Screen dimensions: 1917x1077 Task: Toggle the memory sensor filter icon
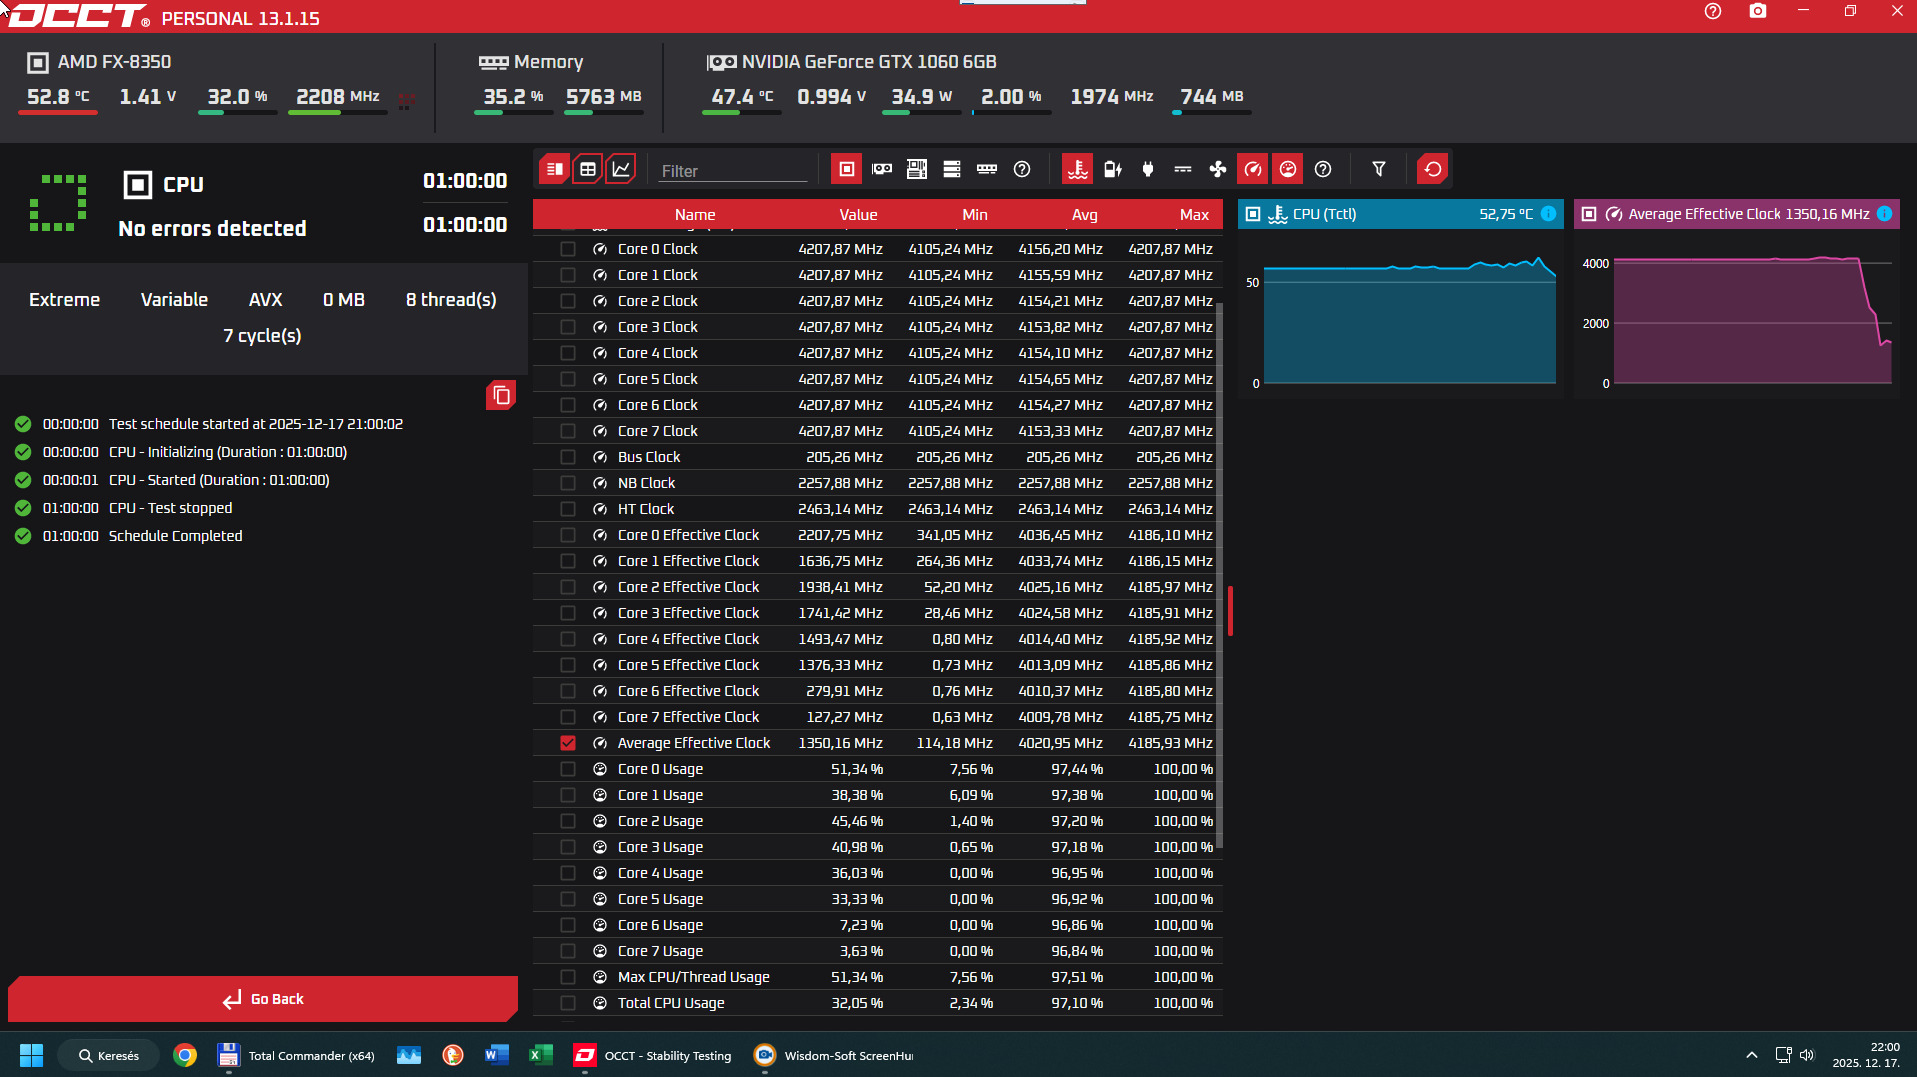[987, 169]
